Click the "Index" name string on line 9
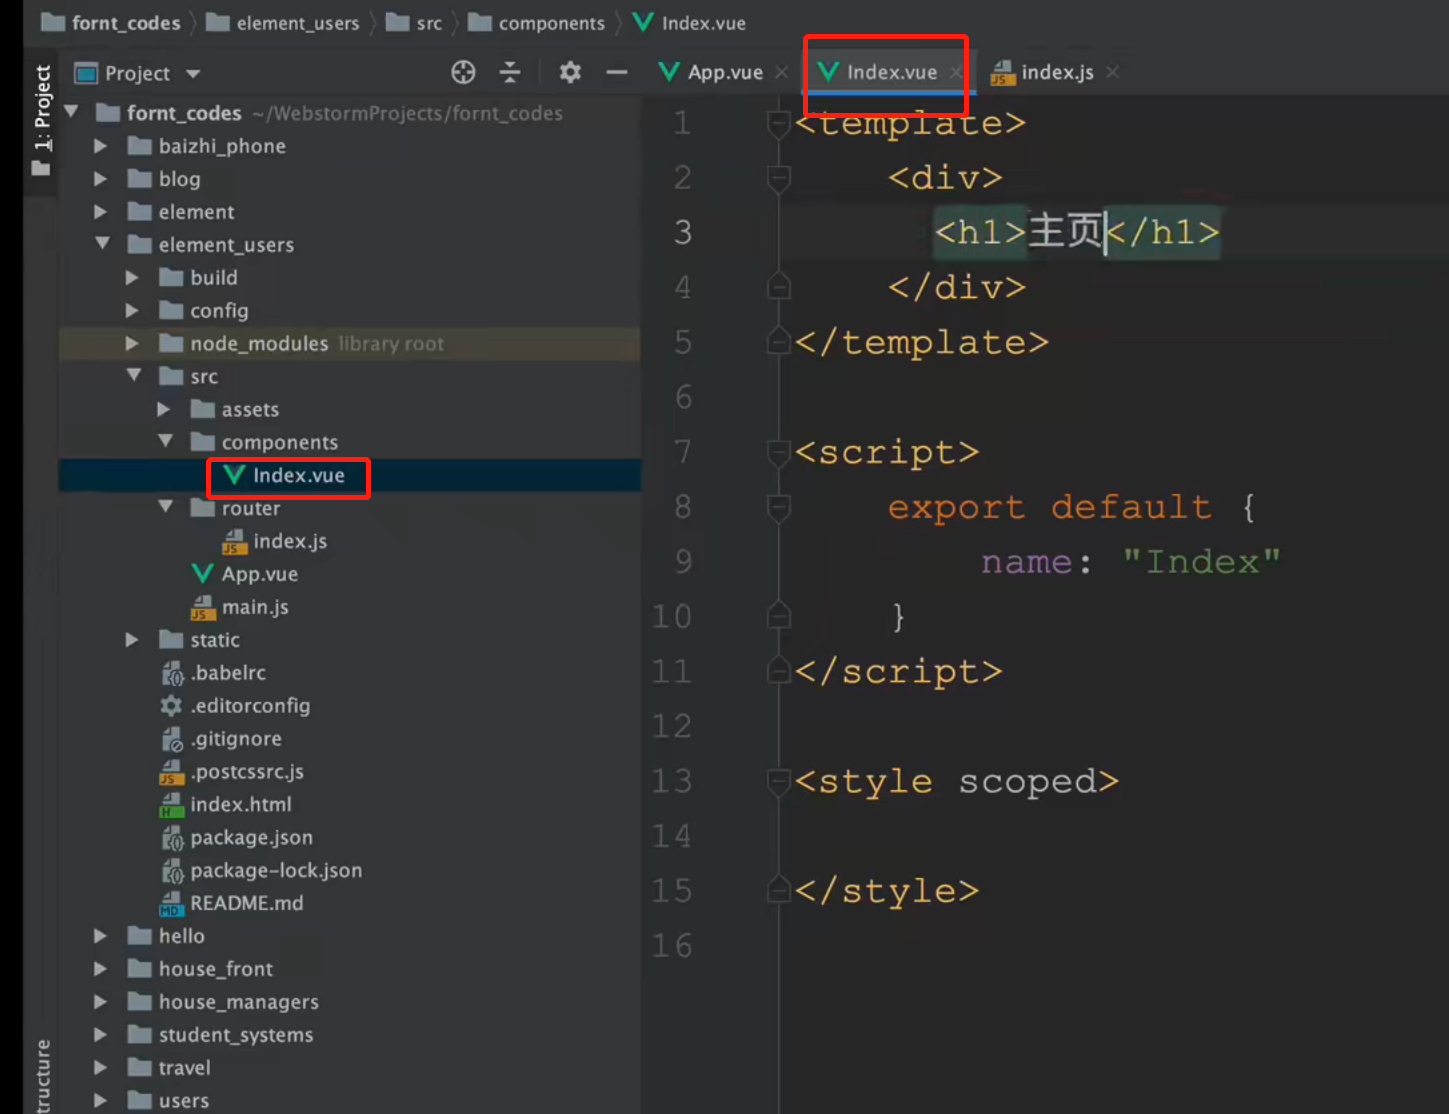This screenshot has width=1449, height=1114. [1201, 562]
